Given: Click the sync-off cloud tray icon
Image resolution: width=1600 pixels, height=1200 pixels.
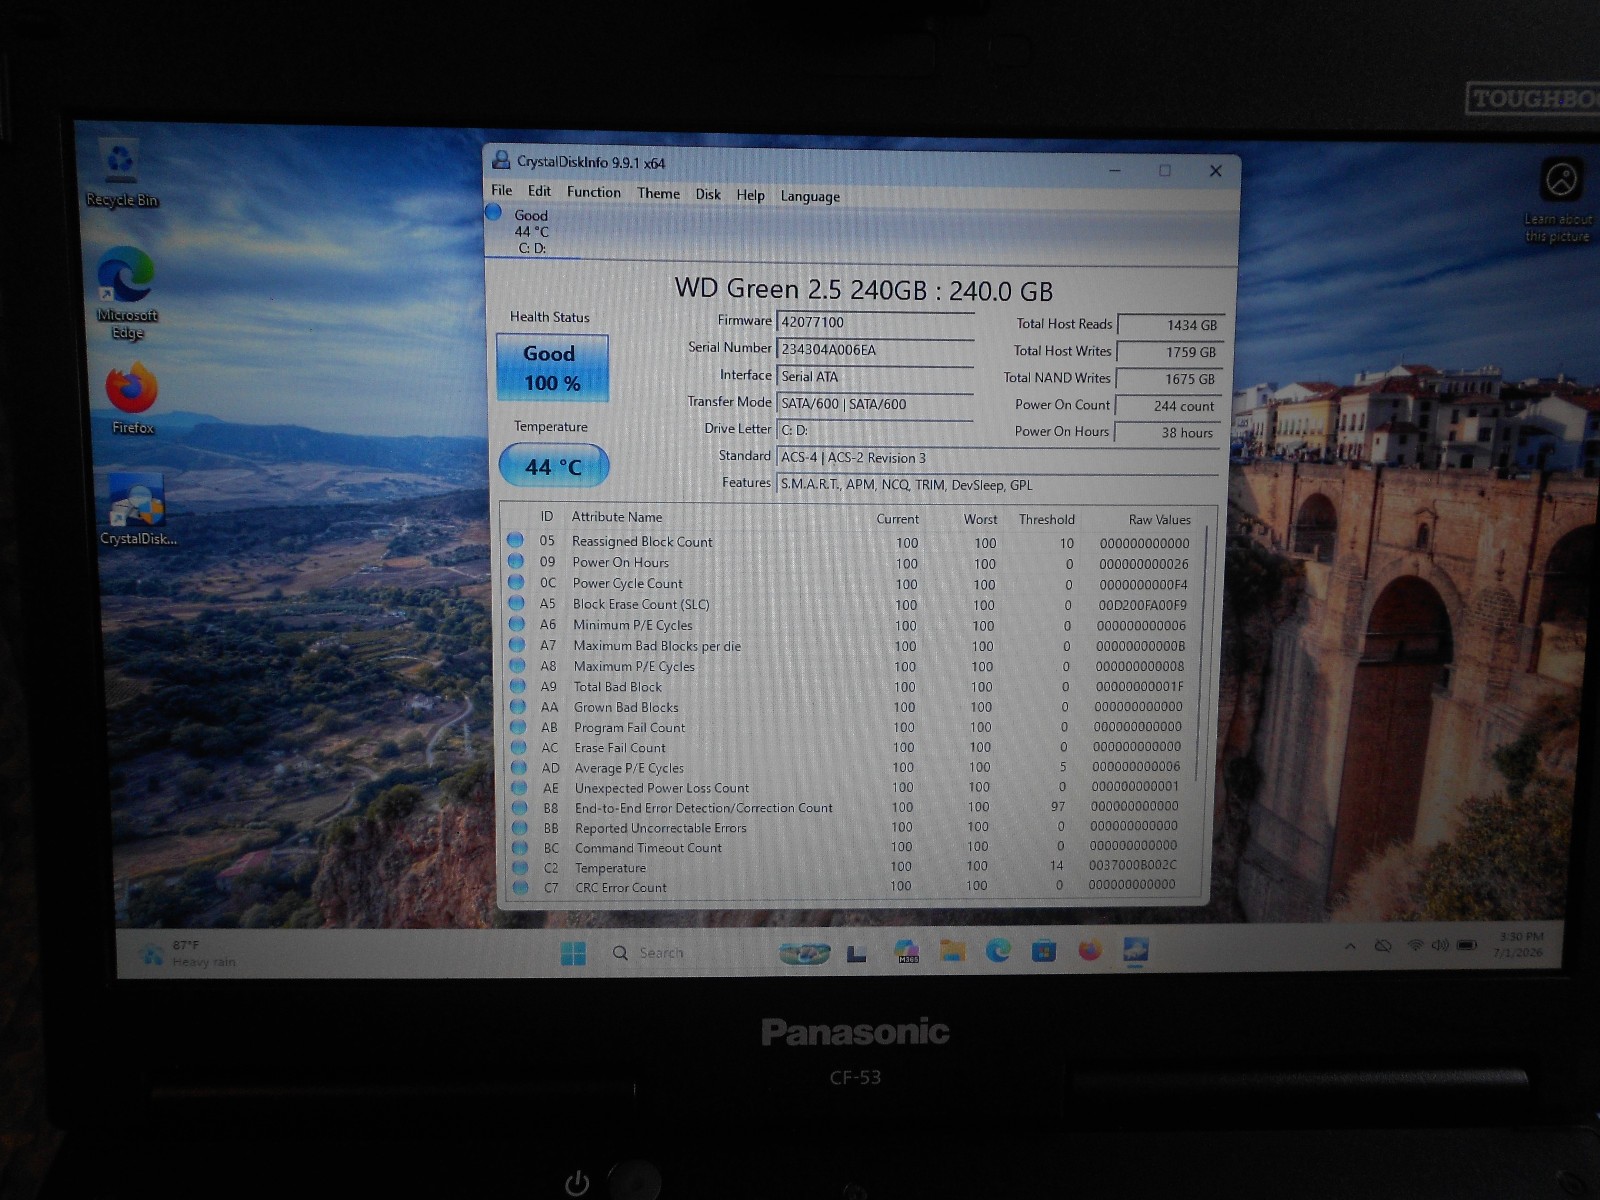Looking at the screenshot, I should [x=1383, y=946].
